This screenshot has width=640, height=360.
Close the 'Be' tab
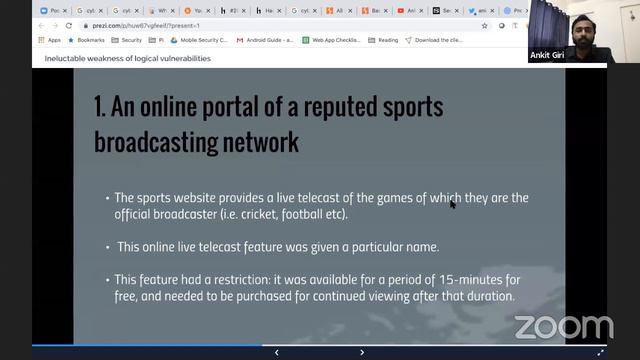pos(386,11)
